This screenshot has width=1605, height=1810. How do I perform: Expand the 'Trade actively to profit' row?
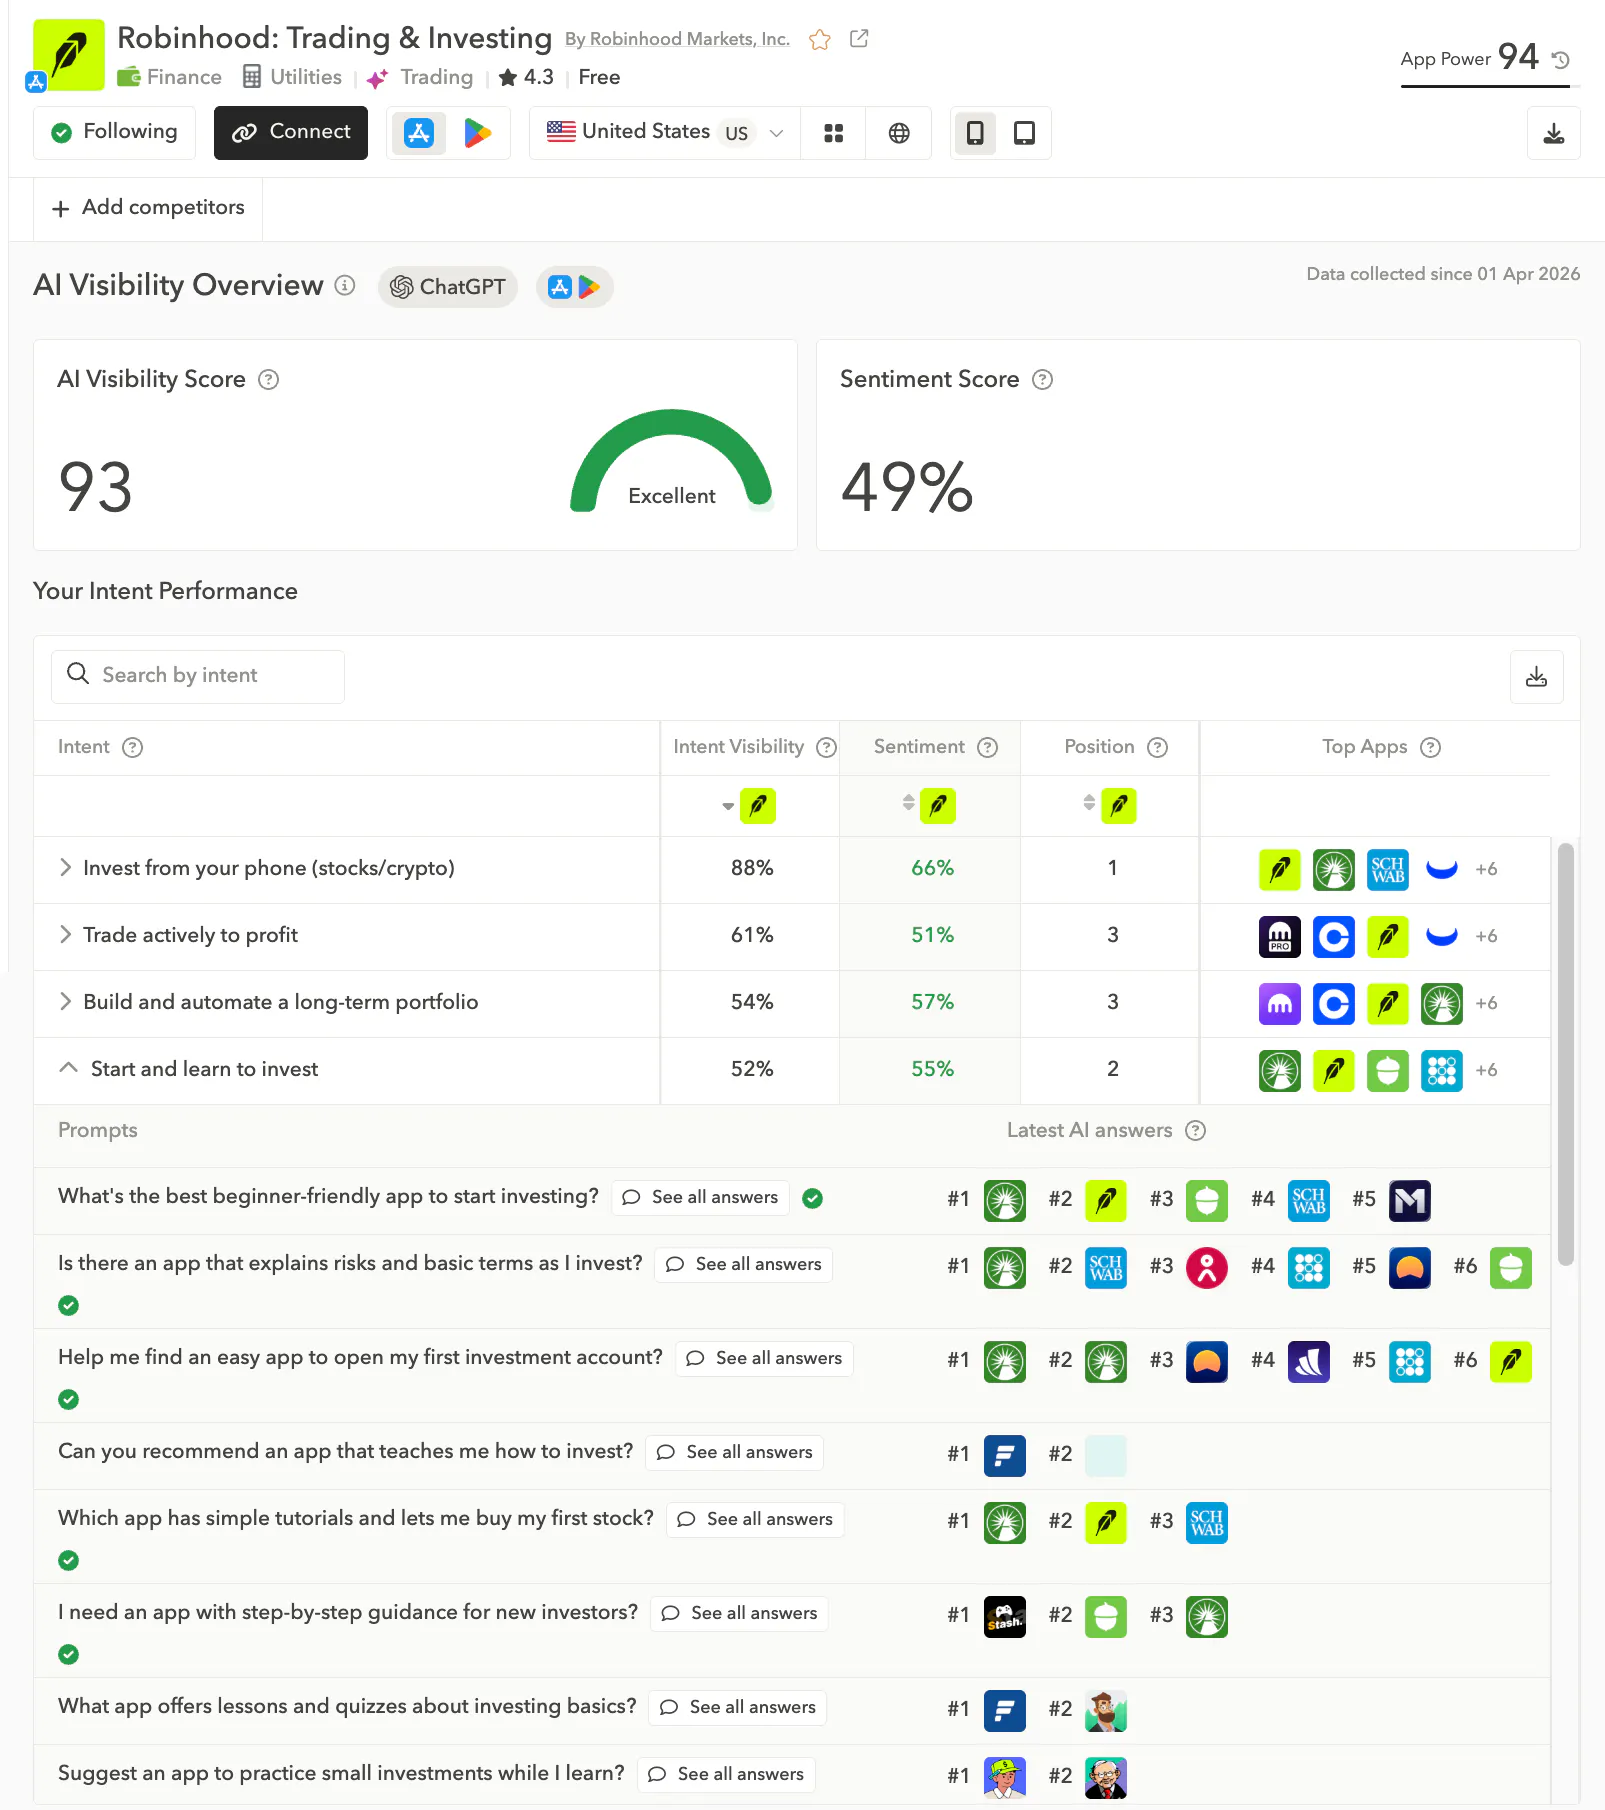coord(65,935)
